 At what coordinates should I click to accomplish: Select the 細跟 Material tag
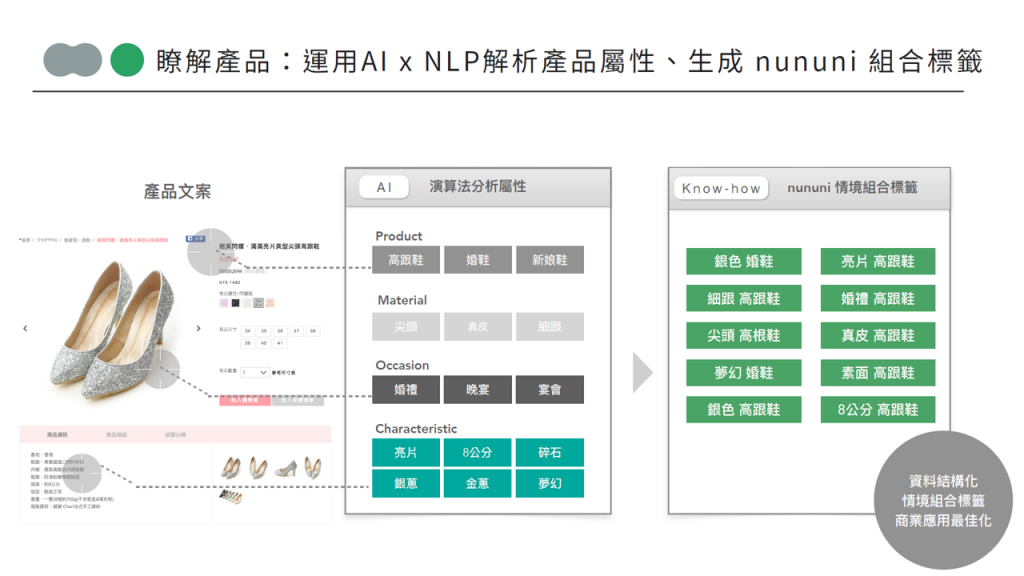coord(550,327)
